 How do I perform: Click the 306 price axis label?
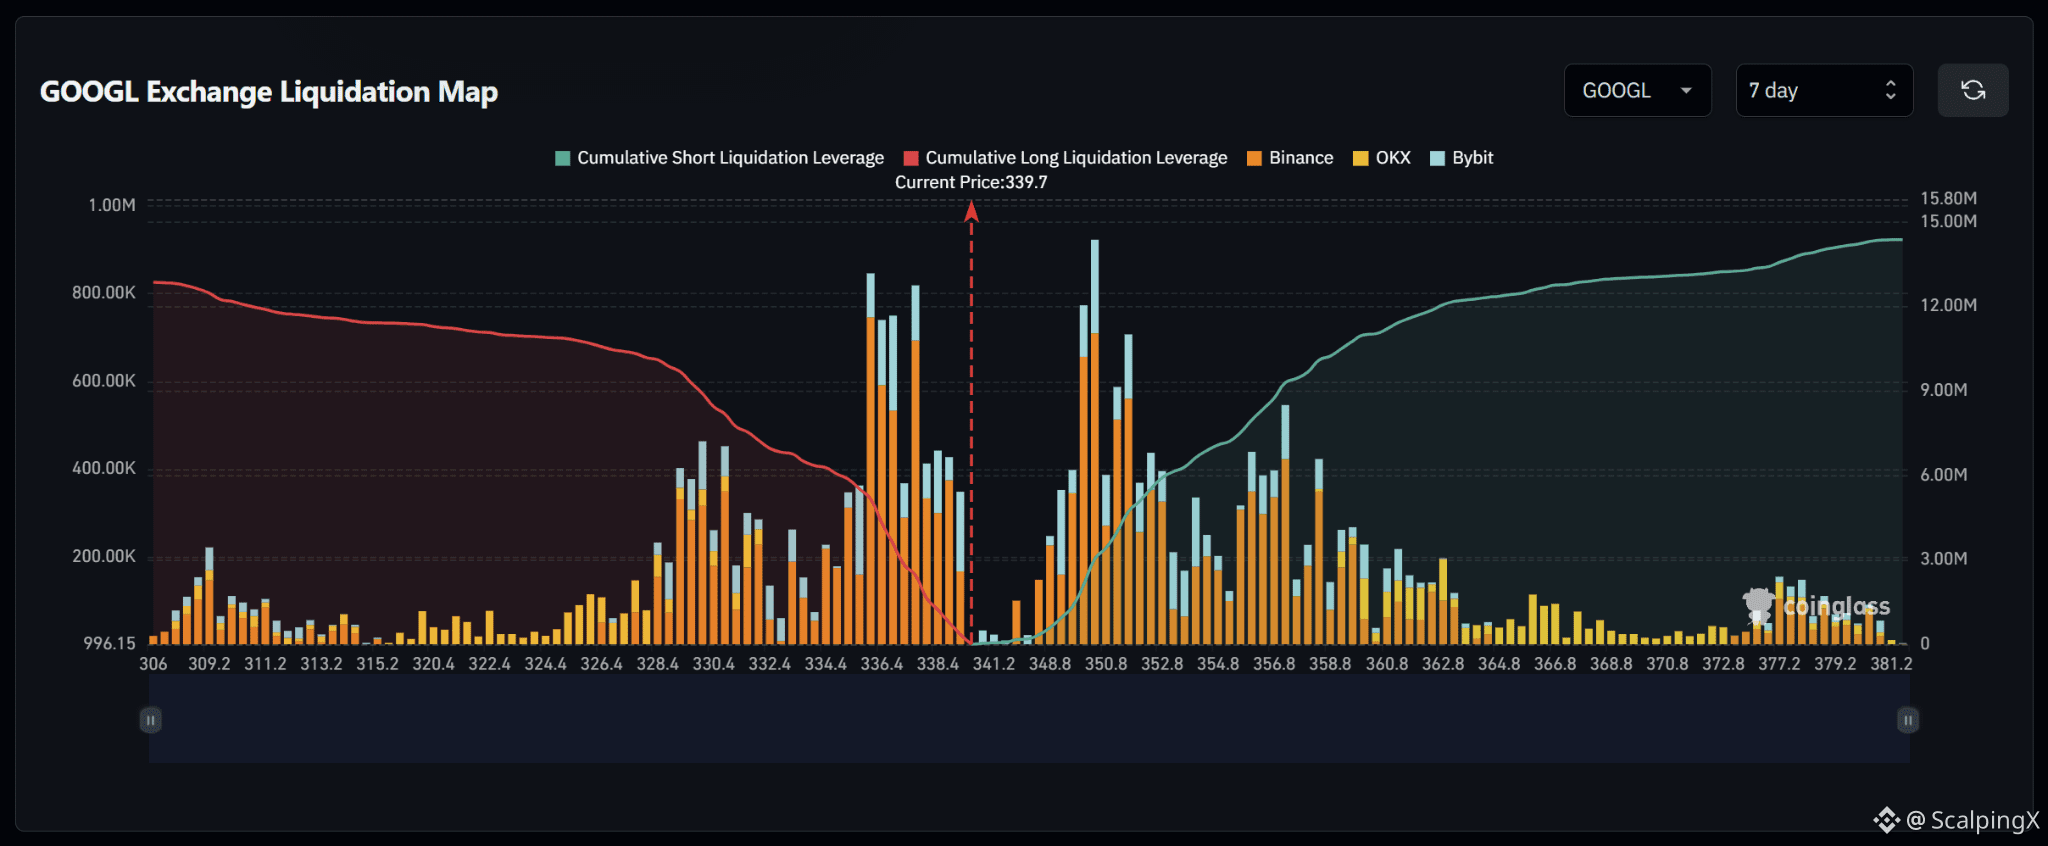click(x=153, y=664)
